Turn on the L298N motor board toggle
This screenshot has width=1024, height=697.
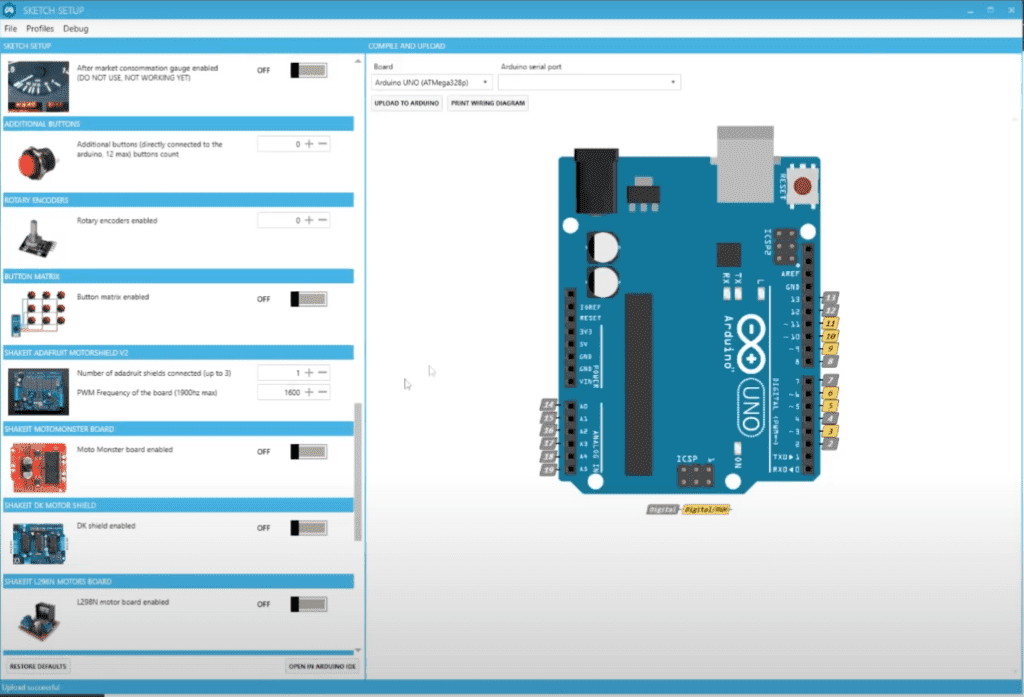309,604
